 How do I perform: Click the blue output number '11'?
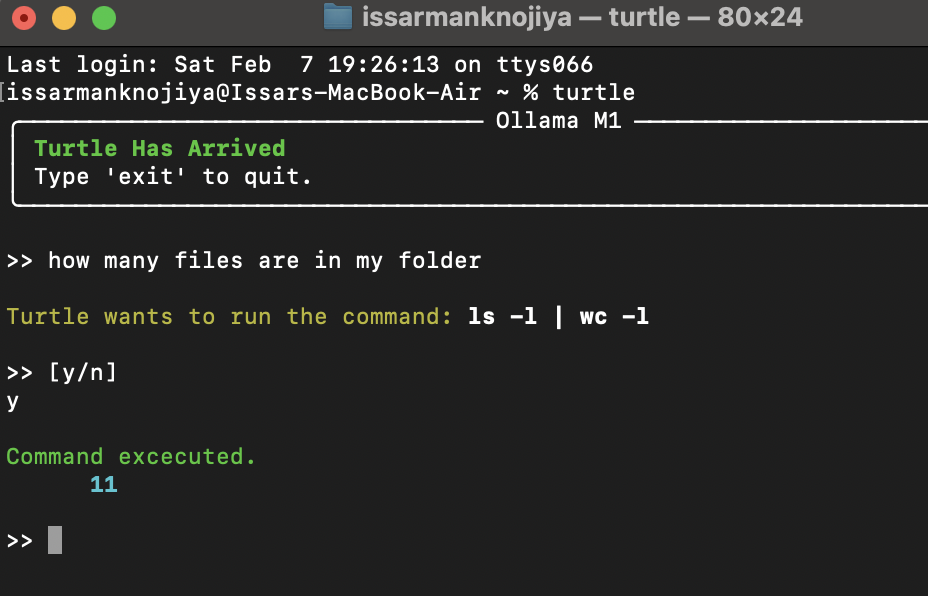coord(103,485)
